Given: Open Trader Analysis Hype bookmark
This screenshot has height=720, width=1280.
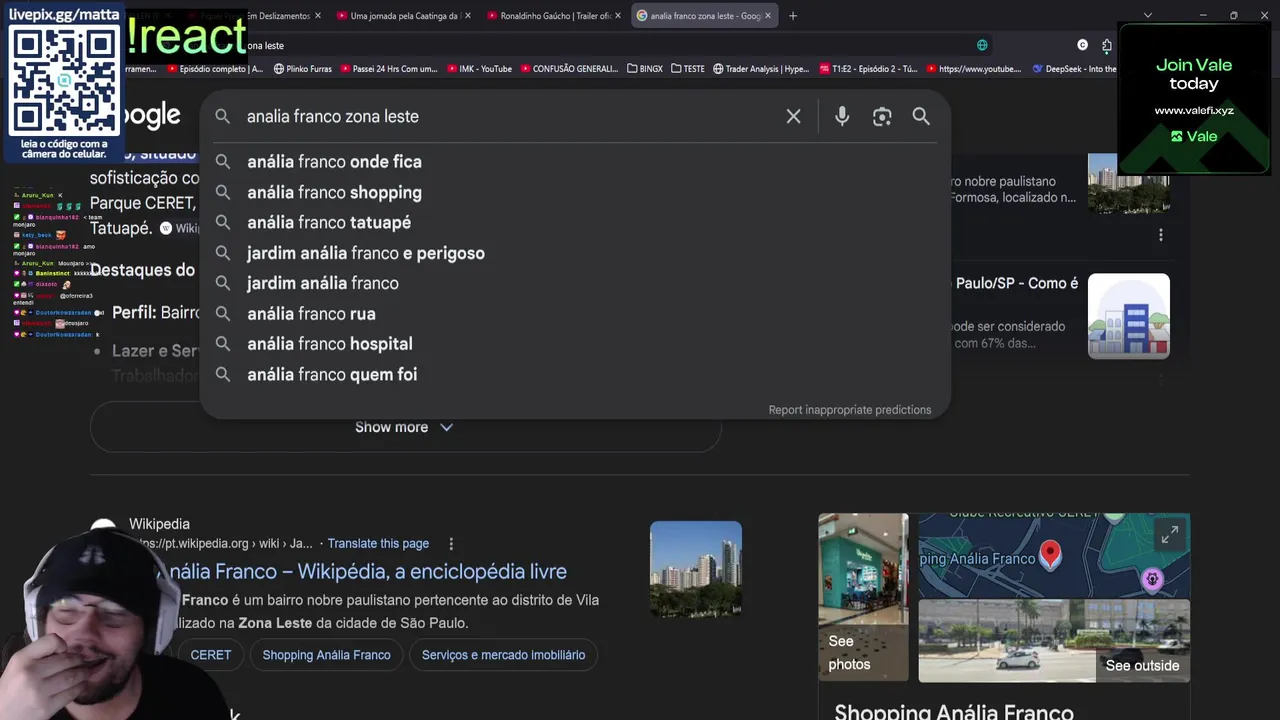Looking at the screenshot, I should tap(761, 69).
